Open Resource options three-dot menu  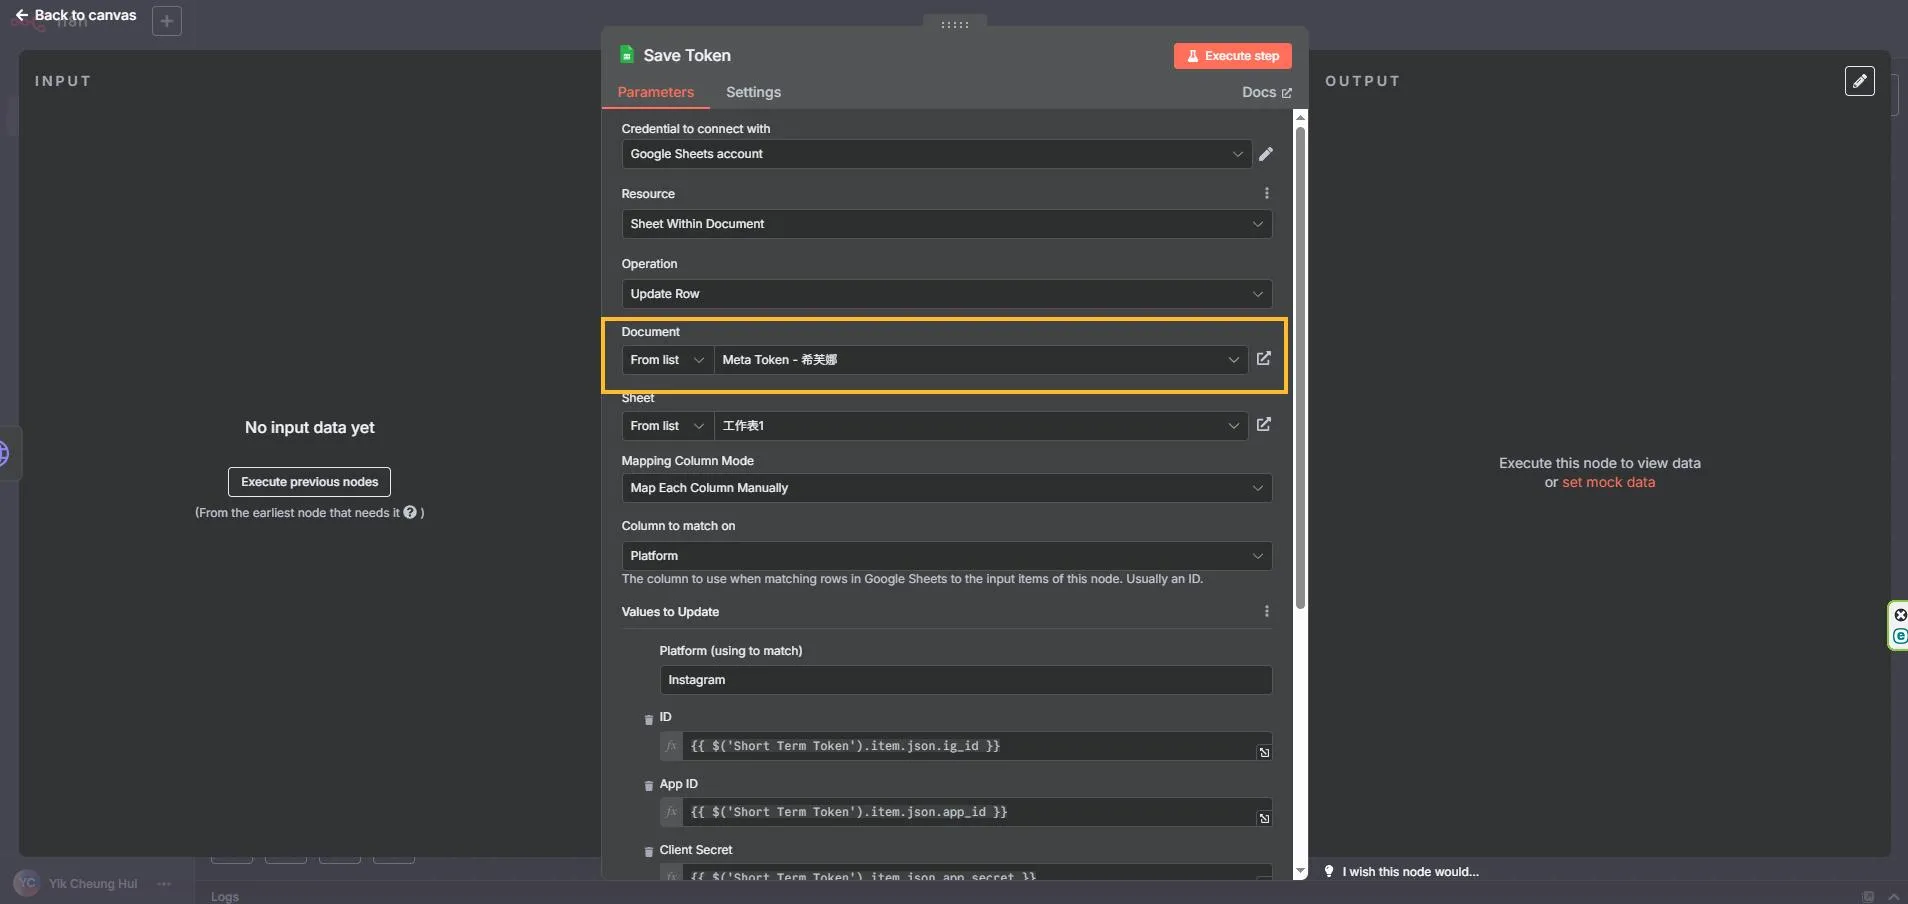(x=1266, y=194)
